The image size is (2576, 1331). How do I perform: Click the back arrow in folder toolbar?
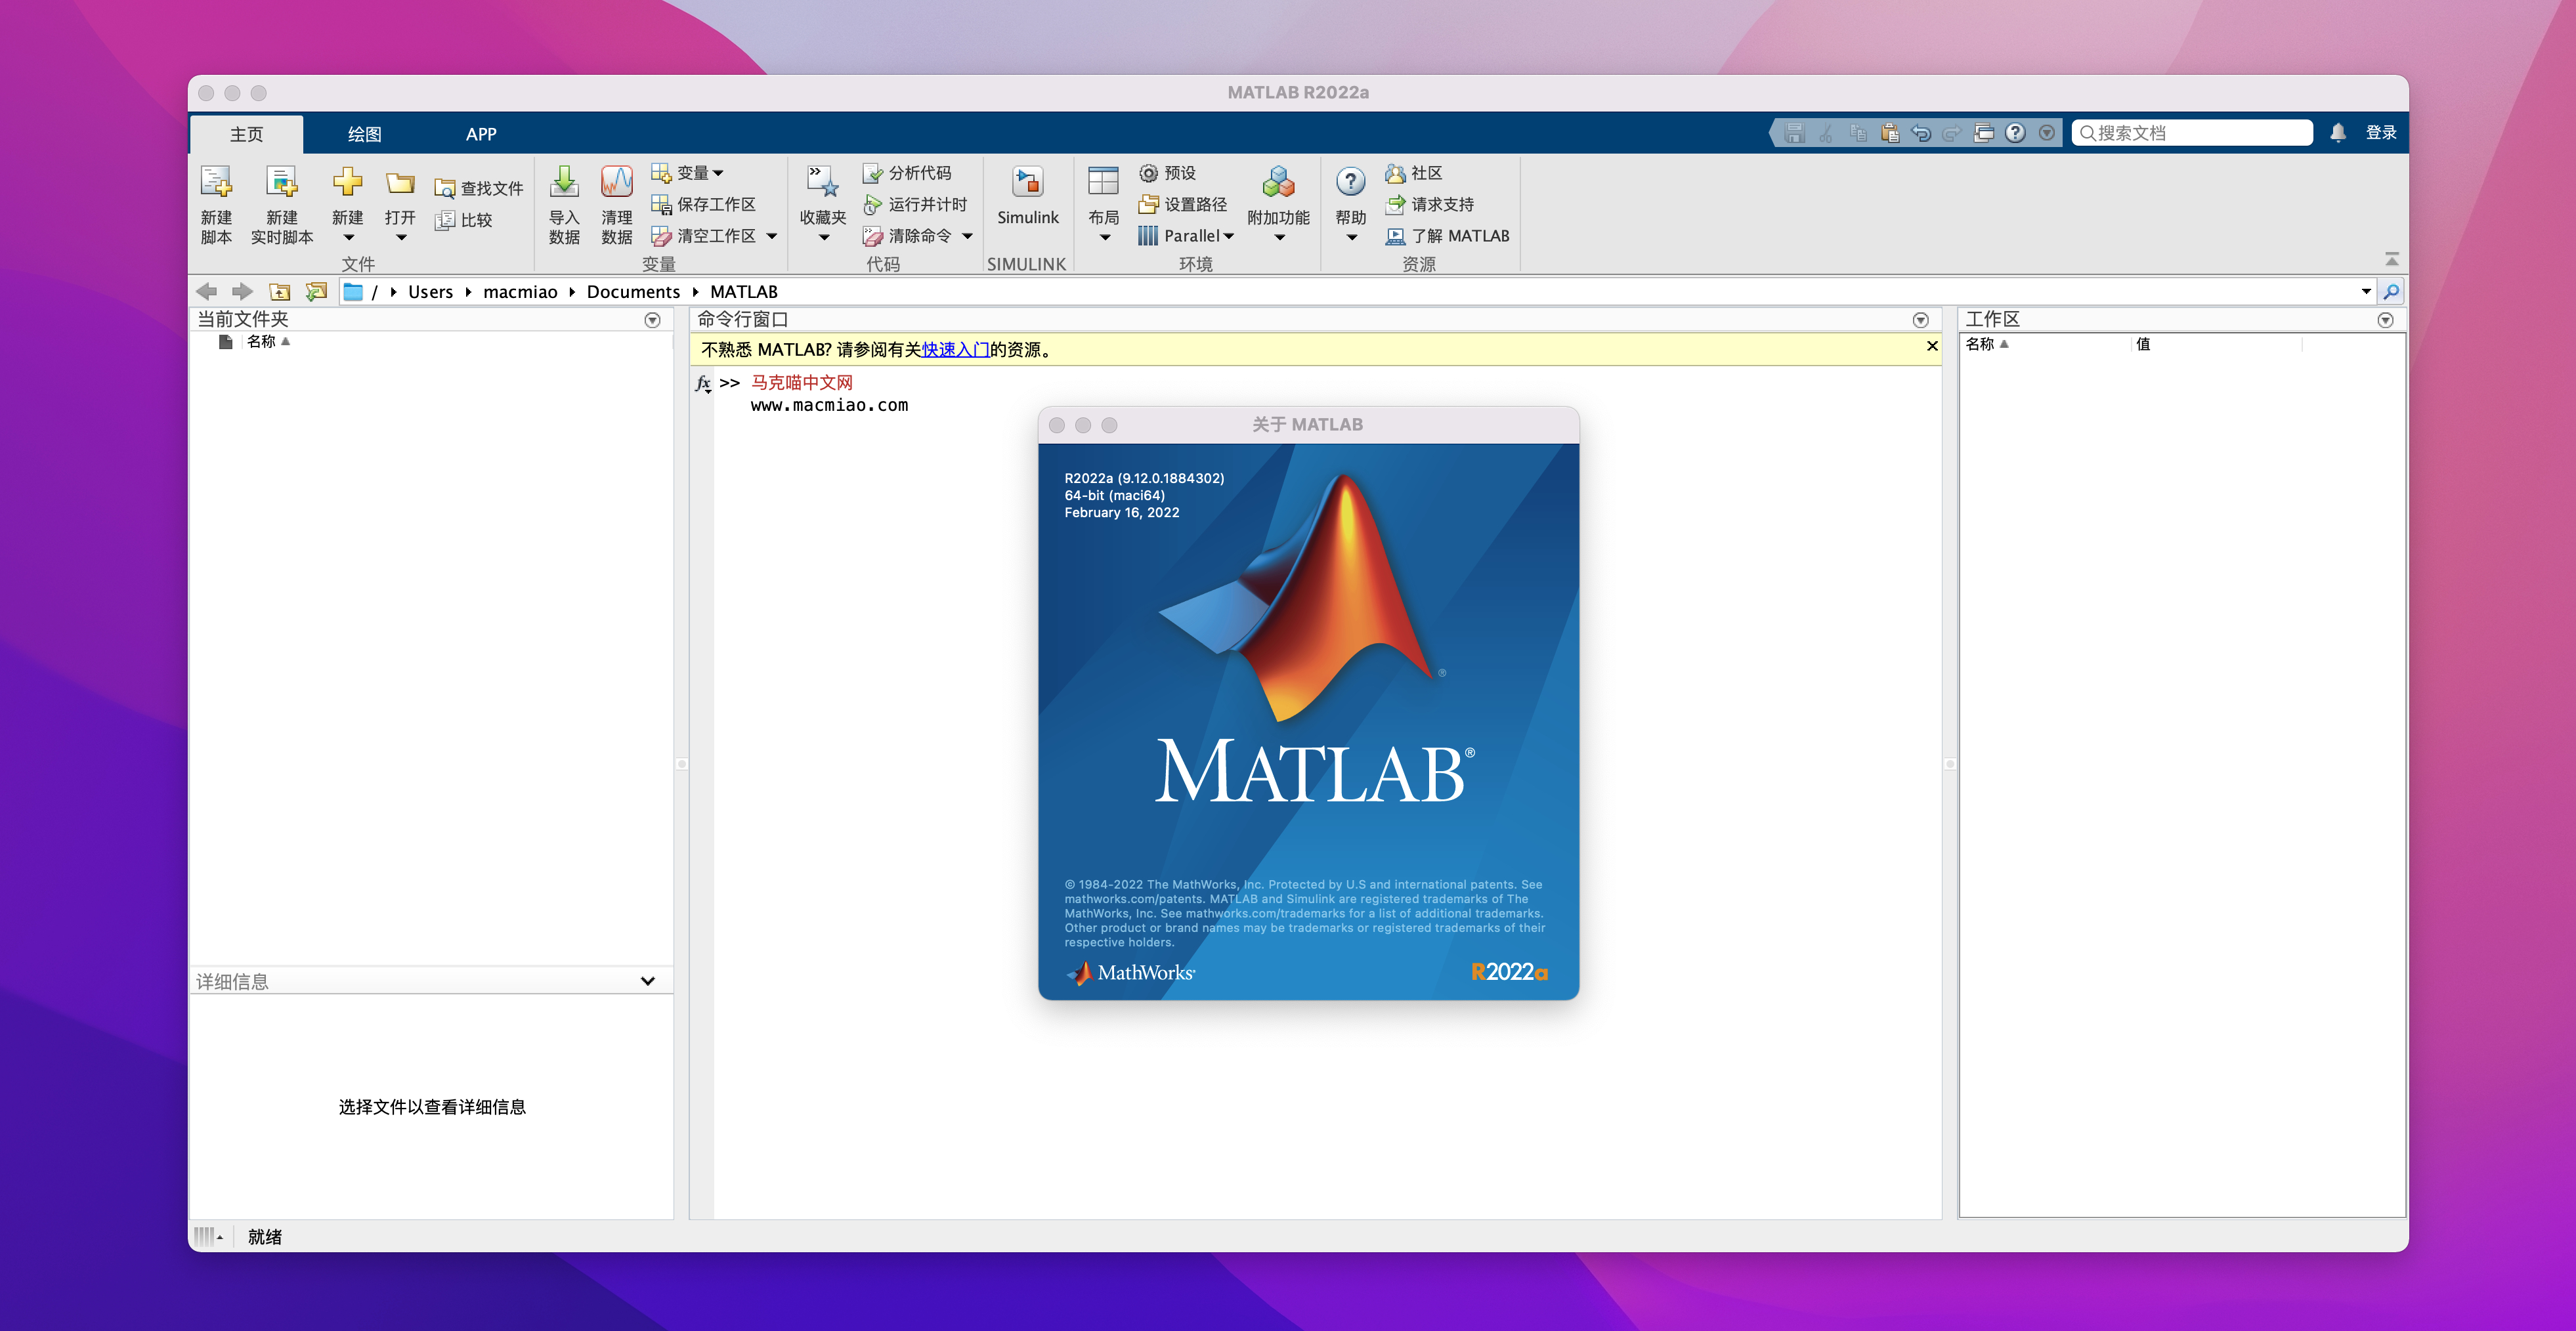pyautogui.click(x=207, y=292)
